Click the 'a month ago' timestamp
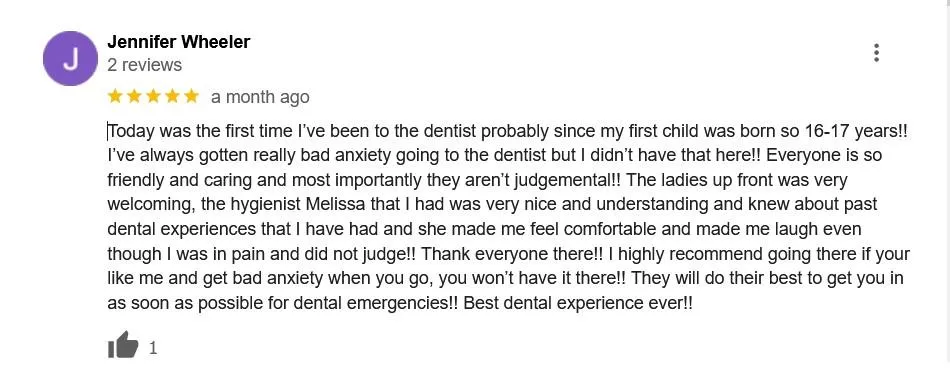Viewport: 950px width, 370px height. (x=260, y=97)
